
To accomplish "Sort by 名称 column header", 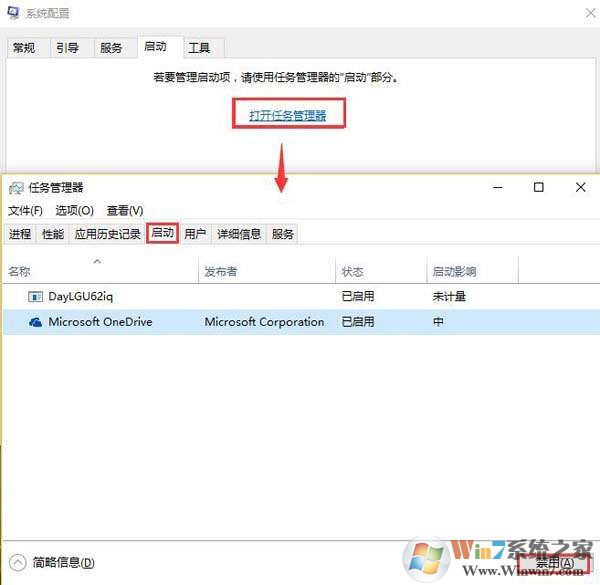I will [x=101, y=271].
